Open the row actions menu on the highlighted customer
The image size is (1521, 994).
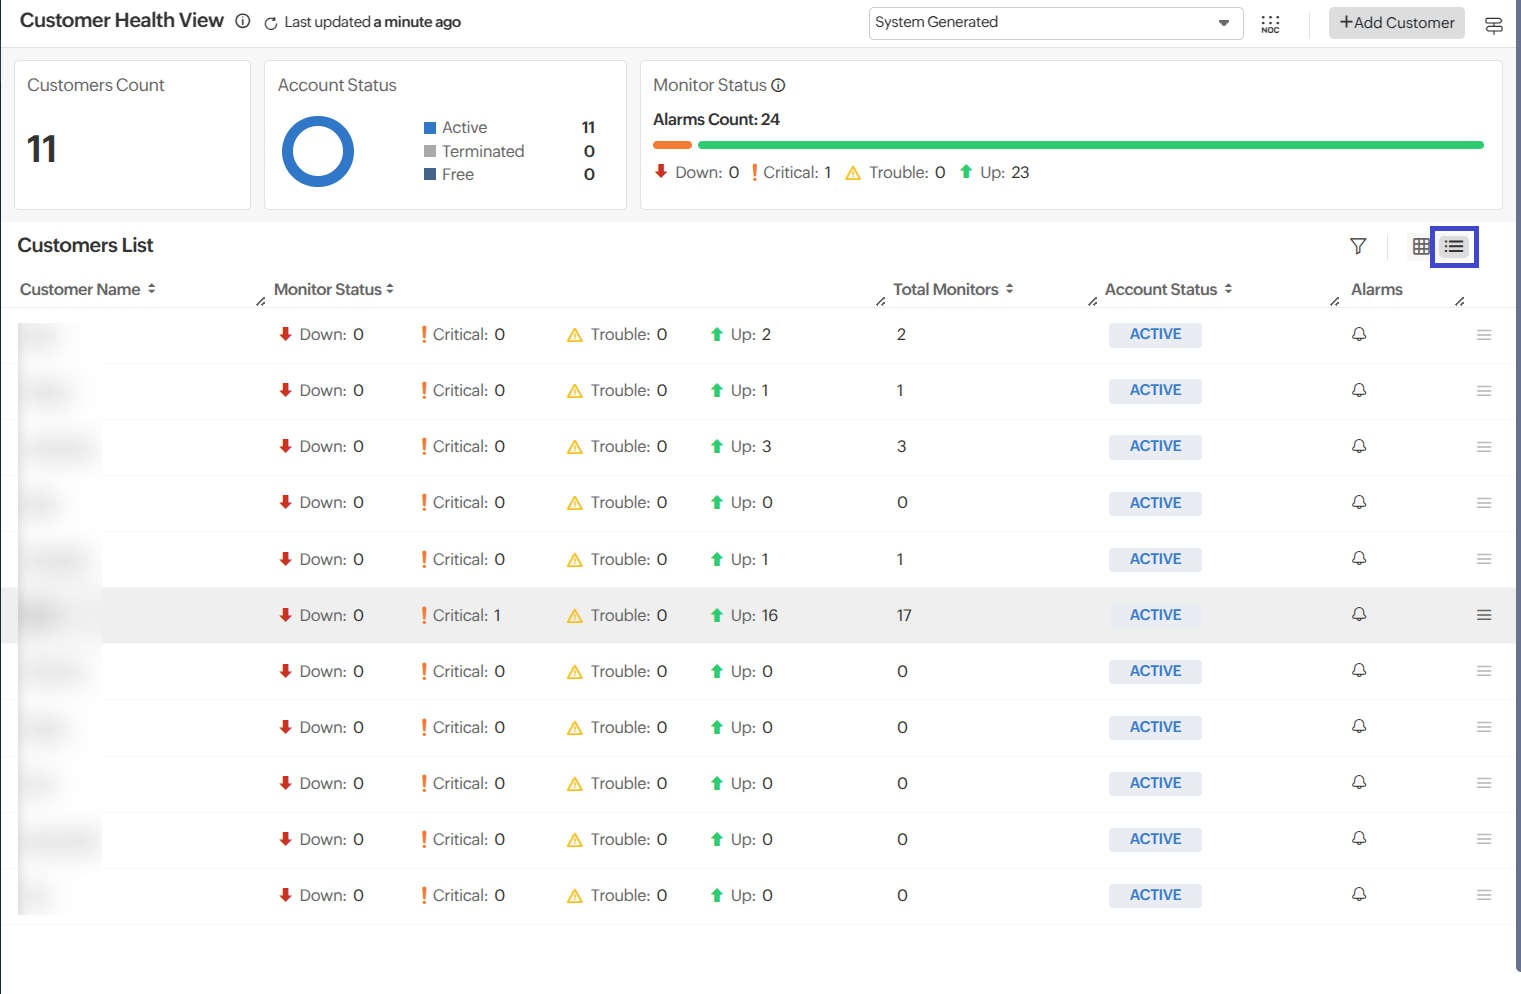coord(1484,615)
